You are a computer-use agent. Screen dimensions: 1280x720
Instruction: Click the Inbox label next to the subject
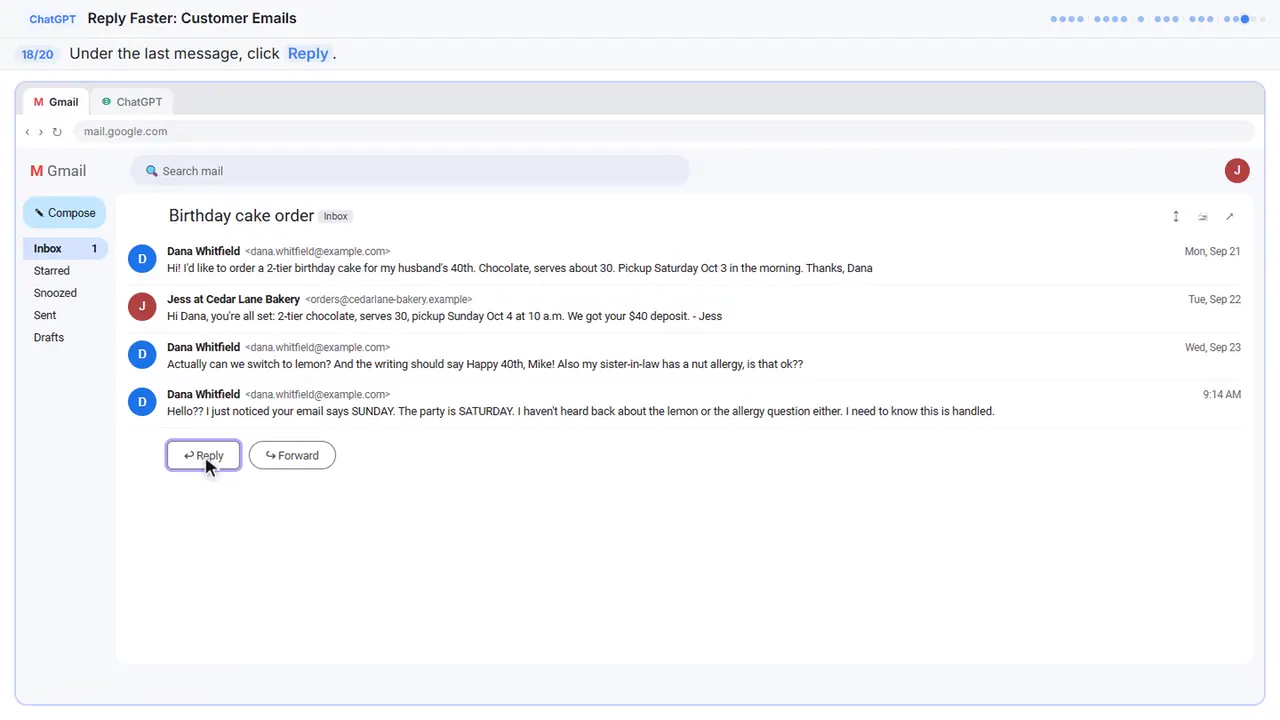[x=336, y=216]
